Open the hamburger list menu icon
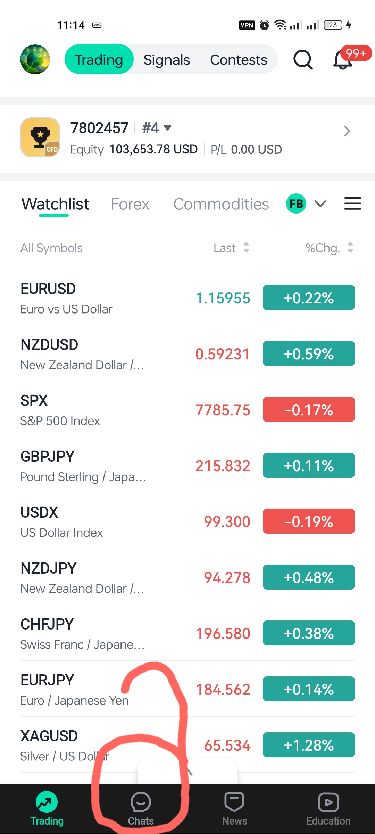Viewport: 375px width, 834px height. coord(352,204)
